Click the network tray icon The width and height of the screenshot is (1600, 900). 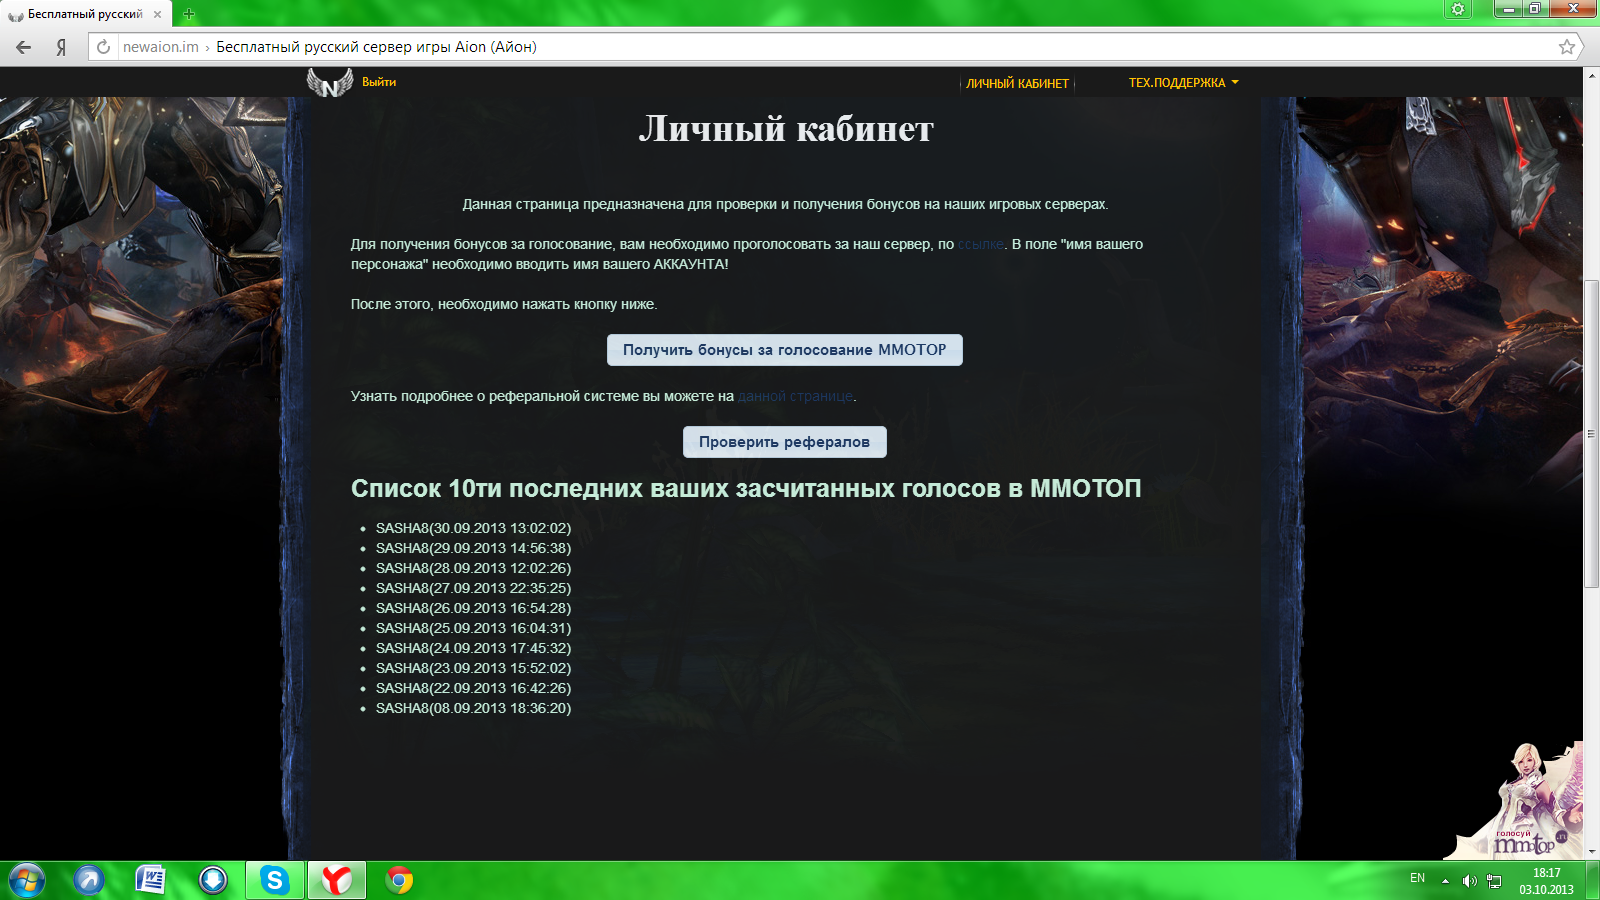pyautogui.click(x=1494, y=881)
